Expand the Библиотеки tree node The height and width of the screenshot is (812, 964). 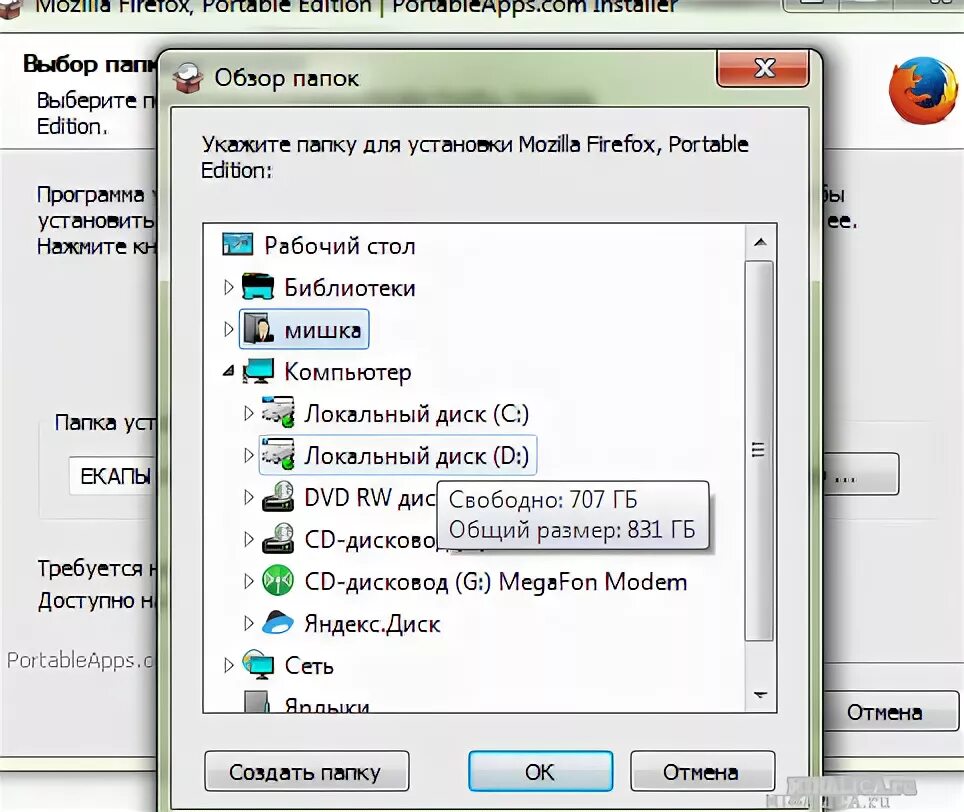pyautogui.click(x=228, y=287)
